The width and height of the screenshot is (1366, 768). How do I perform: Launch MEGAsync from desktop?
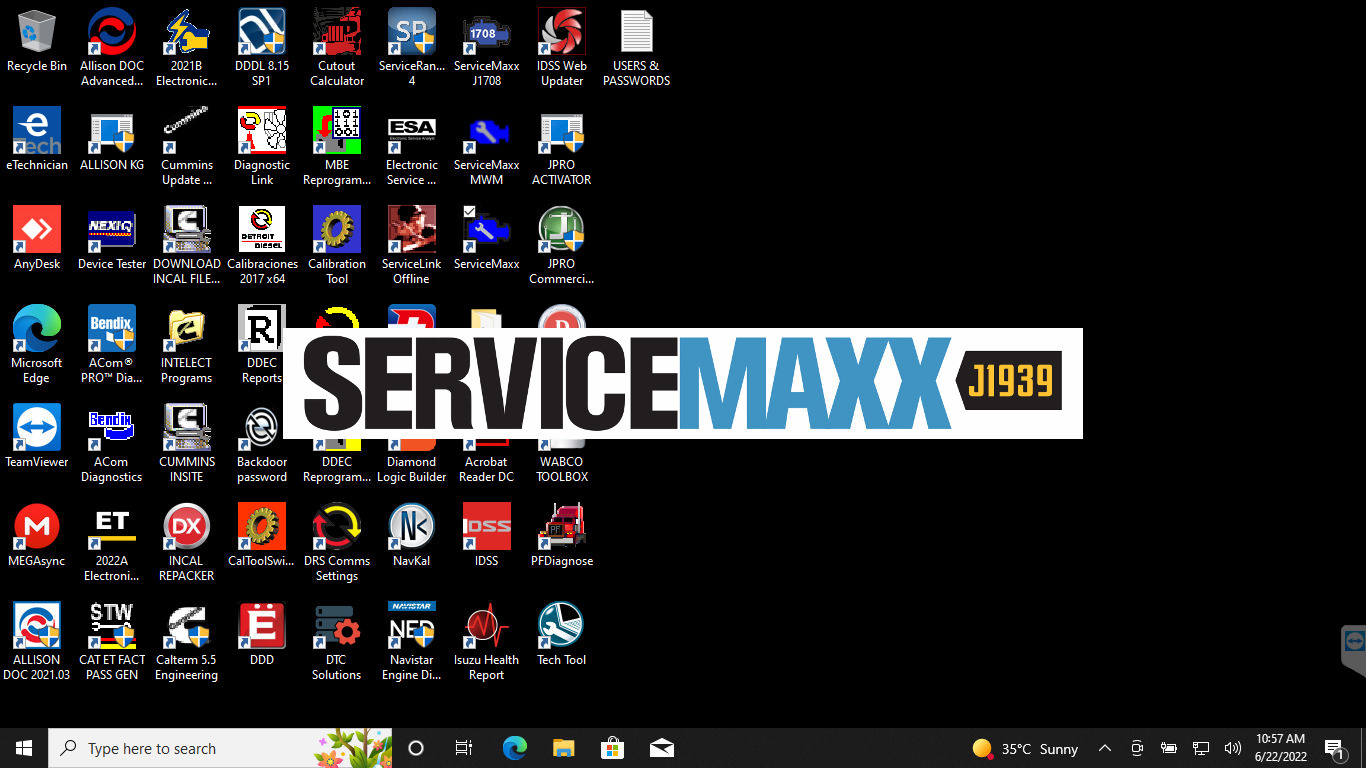tap(37, 536)
